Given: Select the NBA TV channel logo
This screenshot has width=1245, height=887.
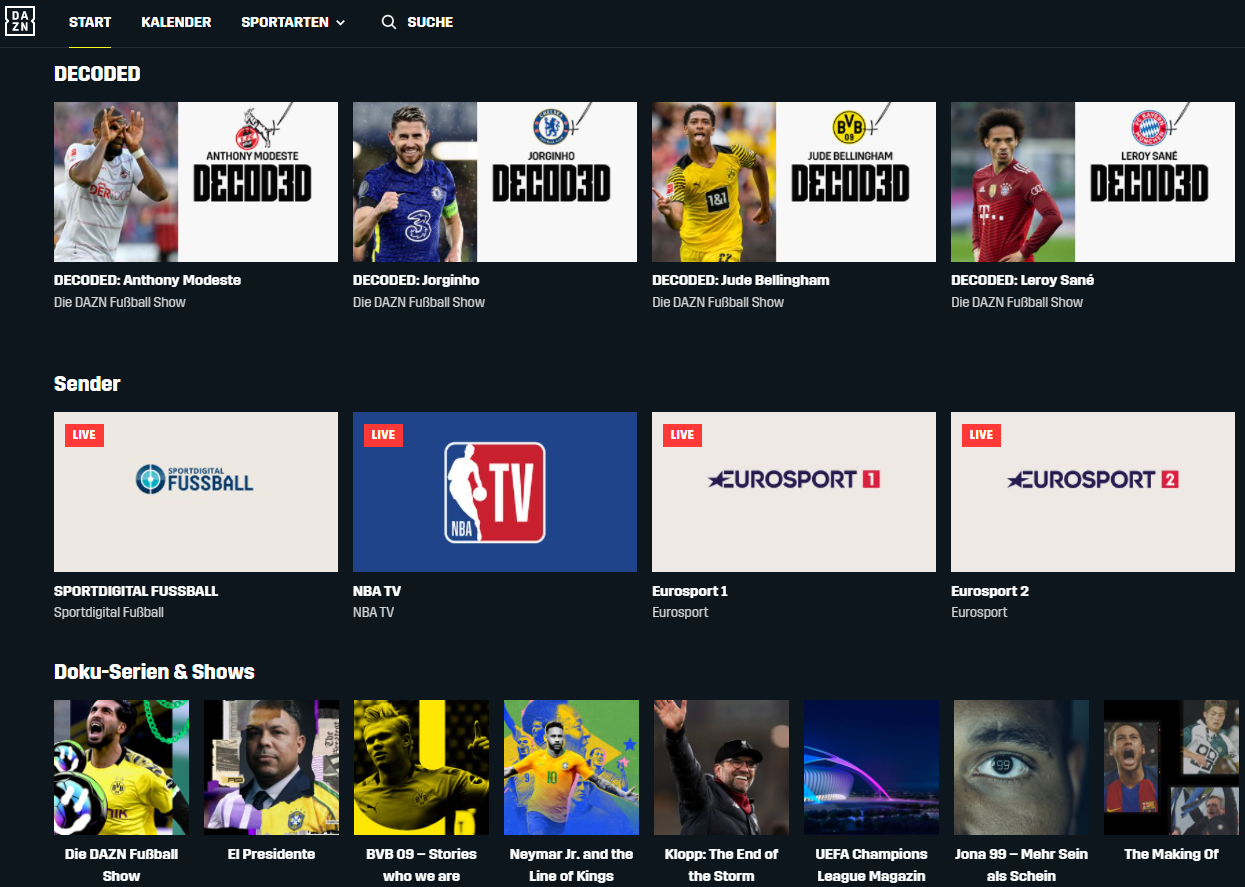Looking at the screenshot, I should [494, 491].
